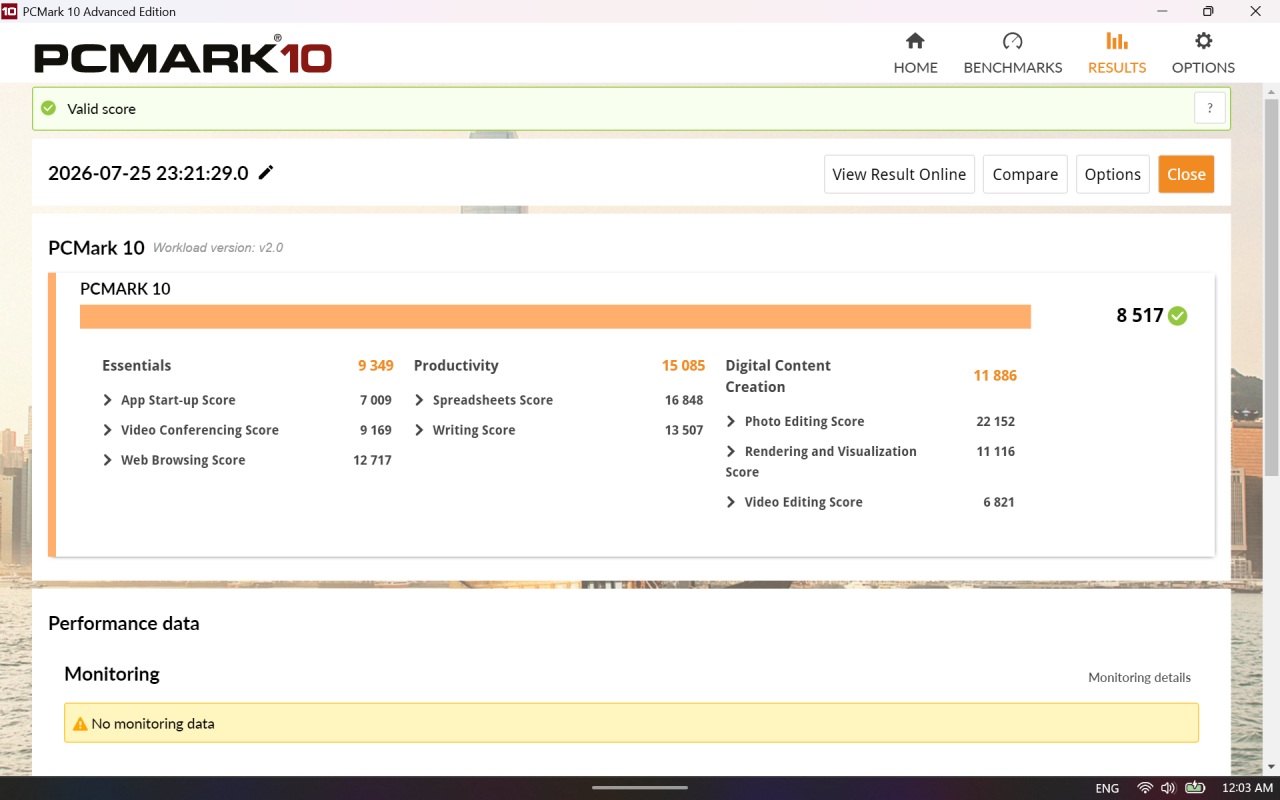Open the taskbar clock showing 12:03 AM
The width and height of the screenshot is (1280, 800).
click(1247, 788)
